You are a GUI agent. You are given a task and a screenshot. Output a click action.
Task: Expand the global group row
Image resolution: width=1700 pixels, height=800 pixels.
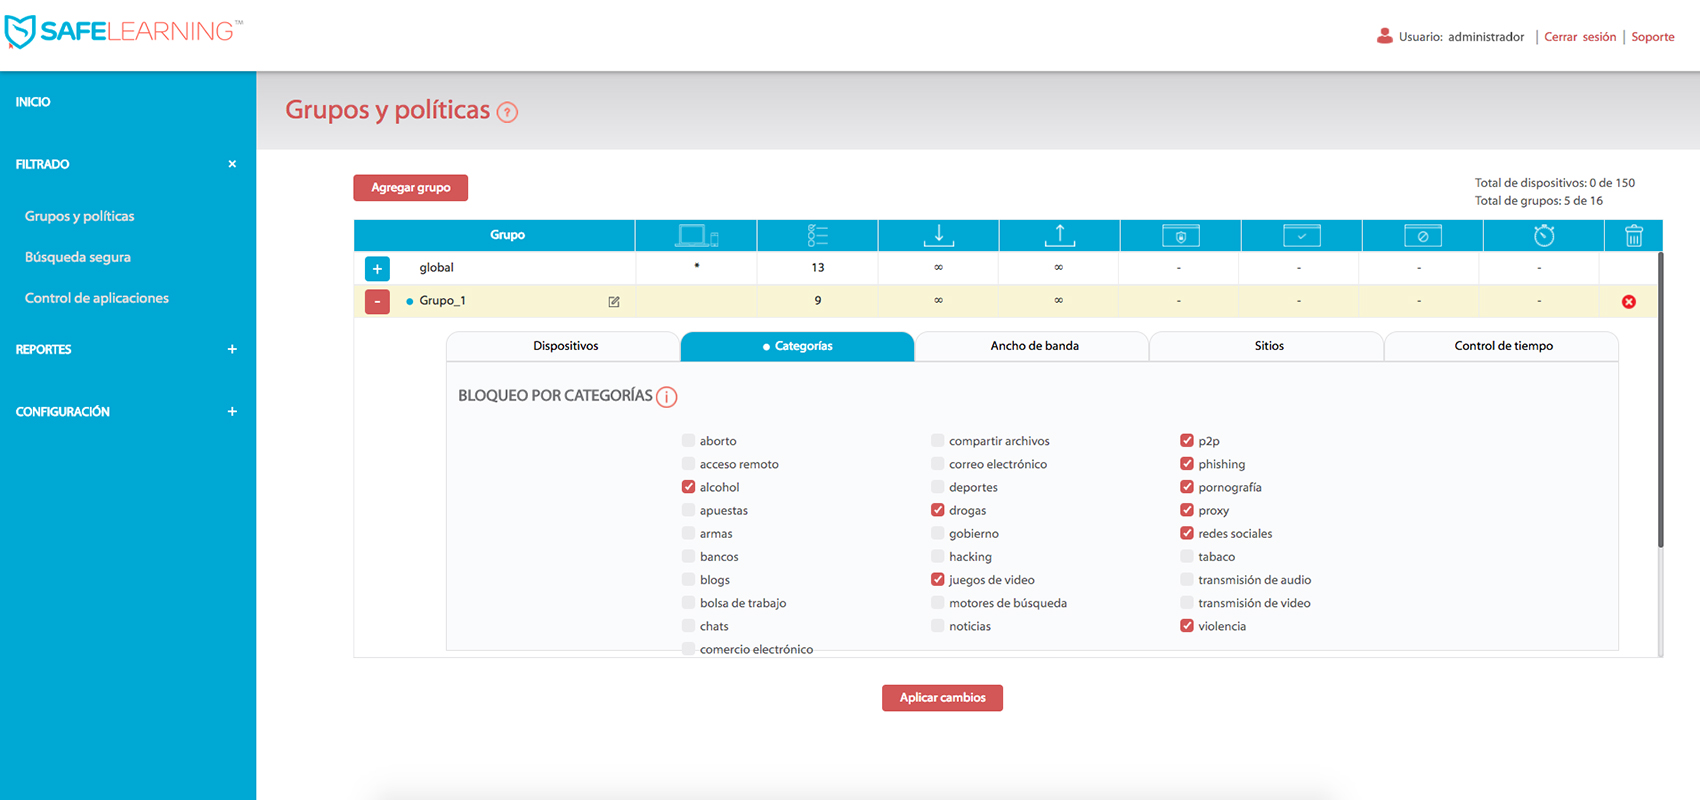click(377, 268)
